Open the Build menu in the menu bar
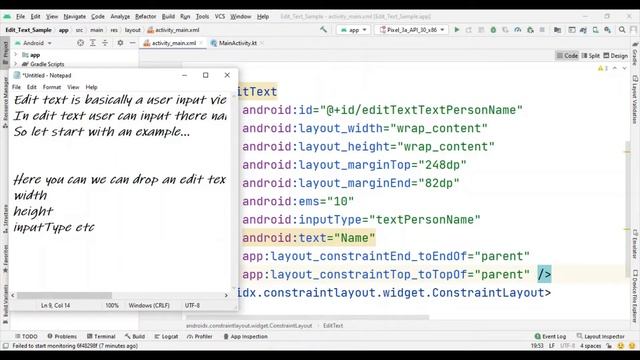Screen dimensions: 640x360 [168, 17]
